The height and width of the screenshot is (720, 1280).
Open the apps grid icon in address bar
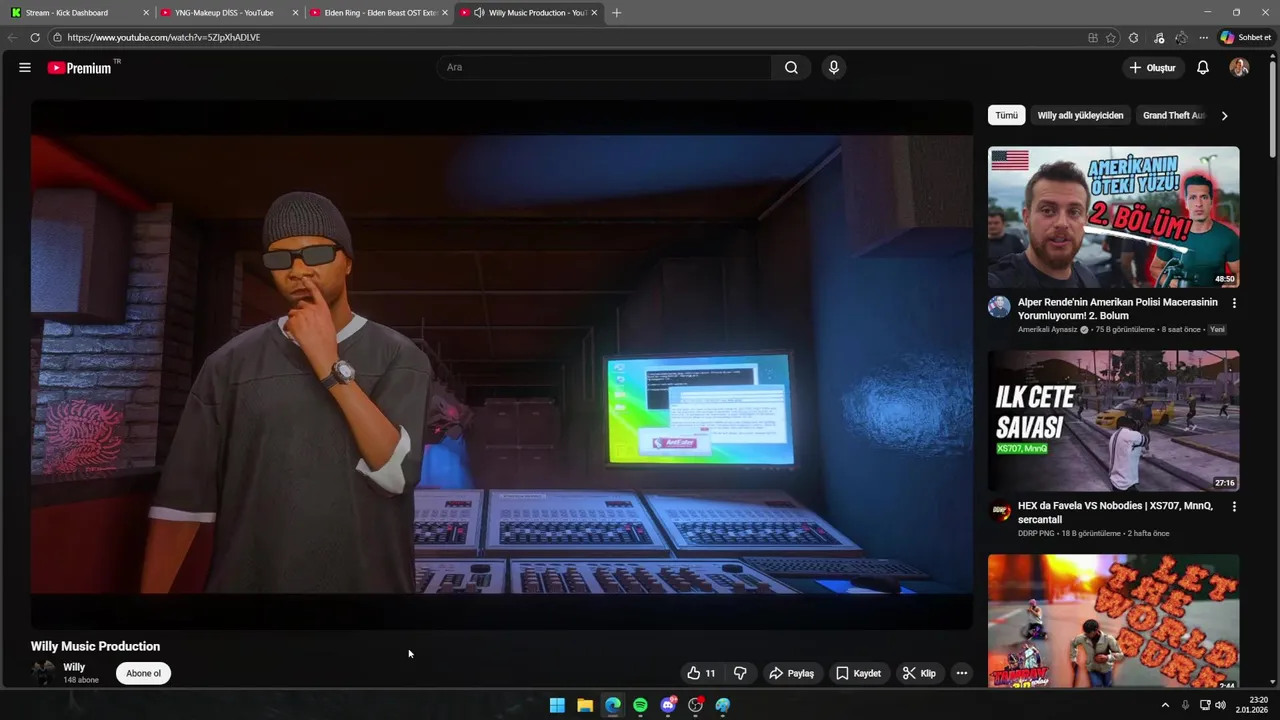pyautogui.click(x=1093, y=38)
